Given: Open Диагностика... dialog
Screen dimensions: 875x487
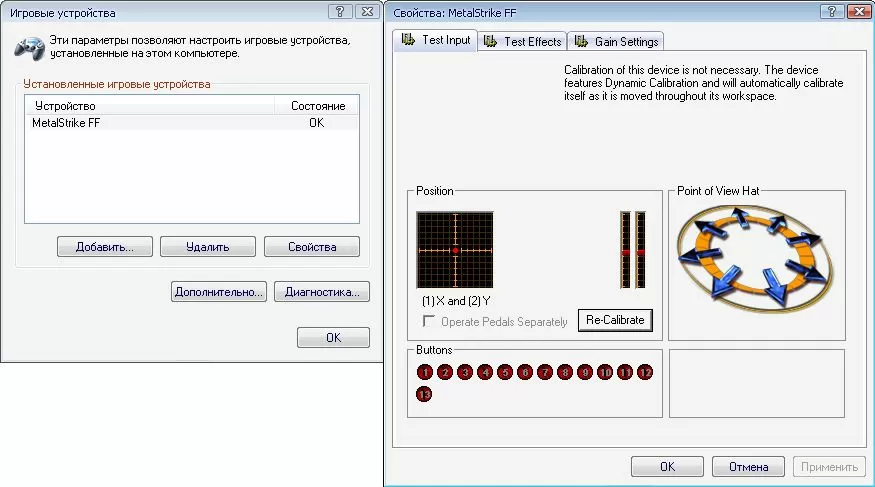Looking at the screenshot, I should click(x=321, y=292).
